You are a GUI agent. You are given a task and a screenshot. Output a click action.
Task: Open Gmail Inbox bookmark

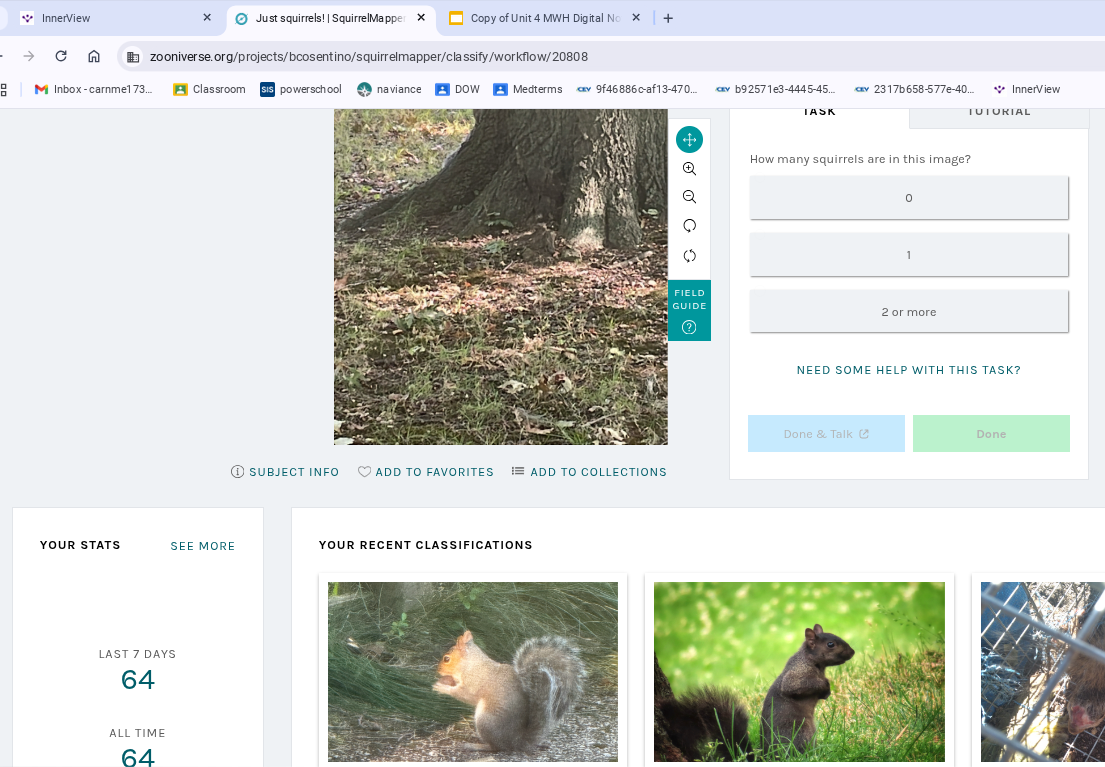pos(94,90)
